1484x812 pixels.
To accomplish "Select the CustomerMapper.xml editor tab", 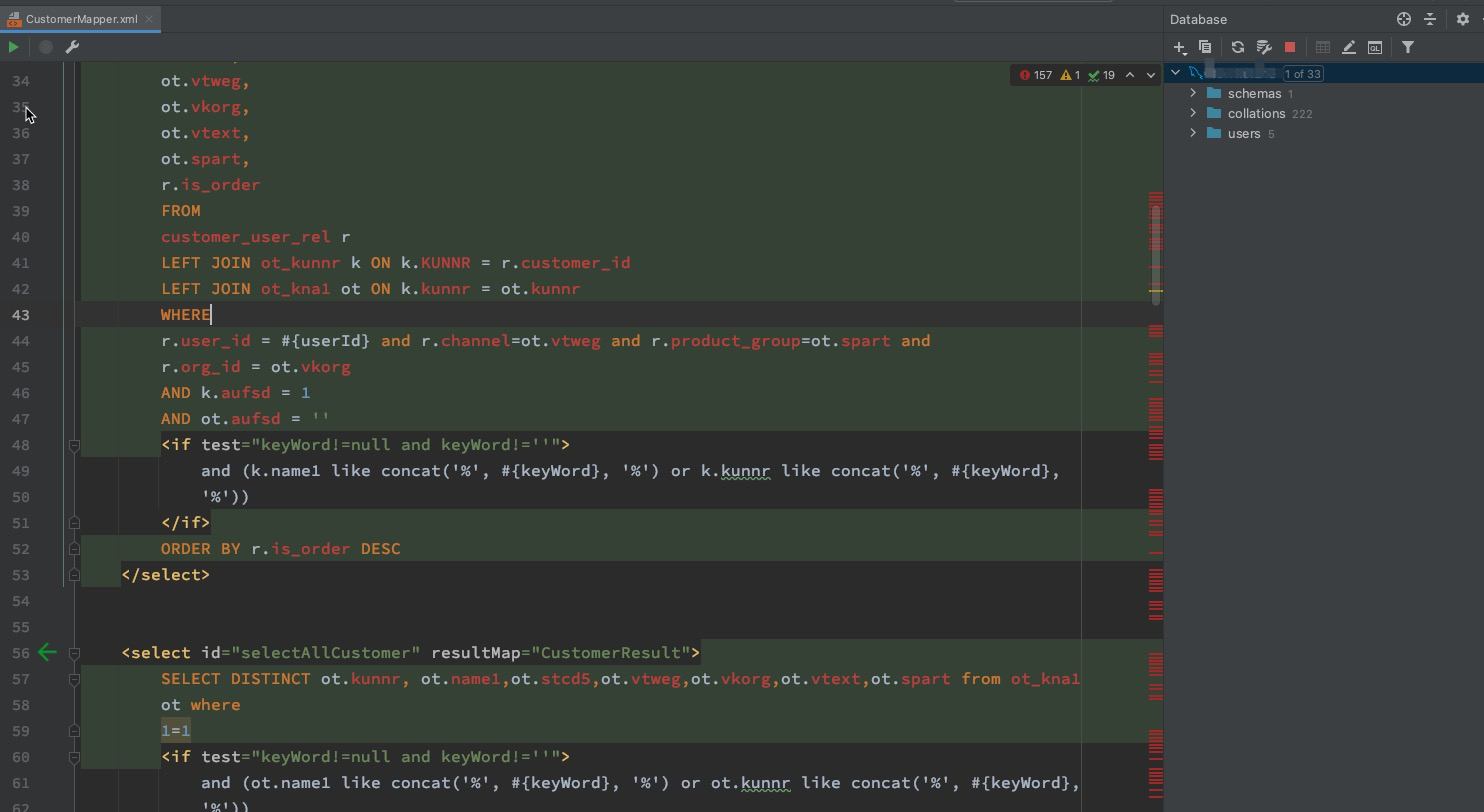I will (x=80, y=18).
